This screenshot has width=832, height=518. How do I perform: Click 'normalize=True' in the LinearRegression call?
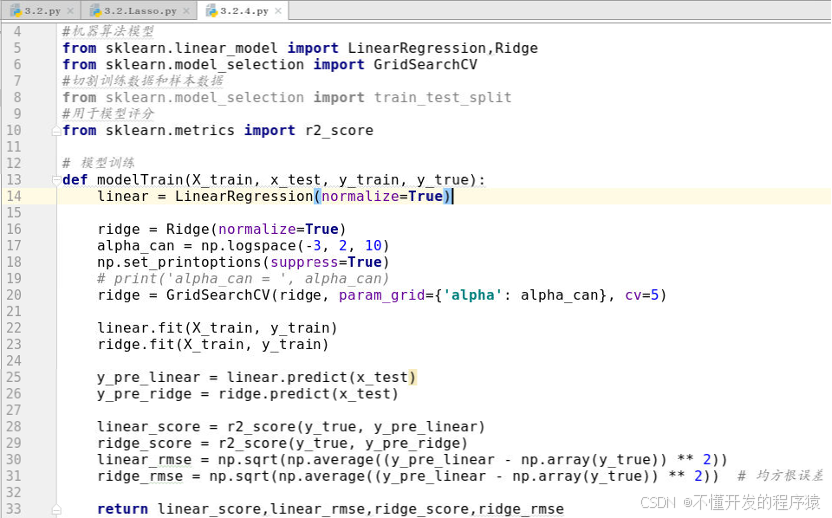[382, 196]
